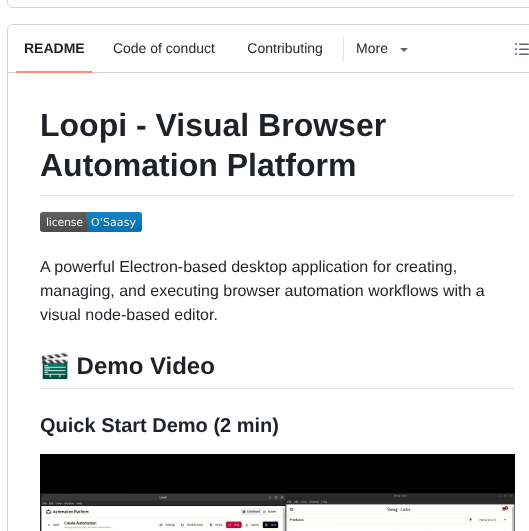Open the outline list icon
The height and width of the screenshot is (531, 529).
point(522,49)
